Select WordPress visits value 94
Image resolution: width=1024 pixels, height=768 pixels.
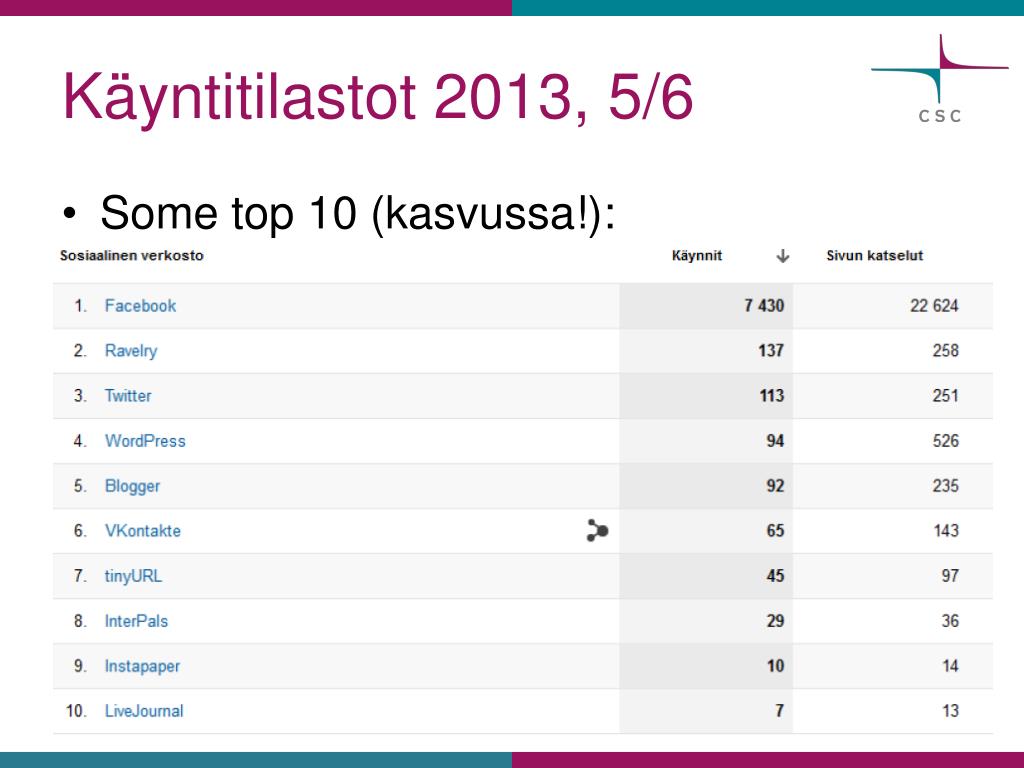click(775, 441)
